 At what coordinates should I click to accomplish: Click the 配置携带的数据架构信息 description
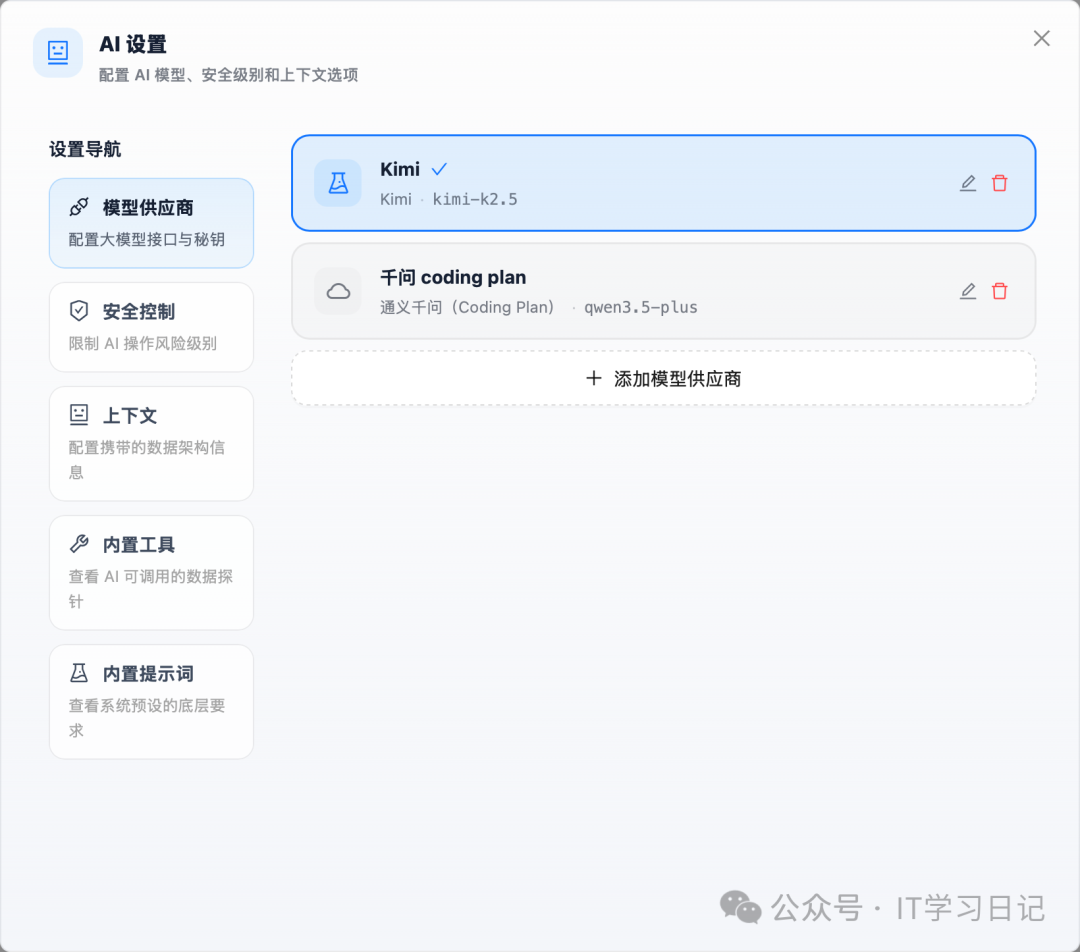pos(147,459)
